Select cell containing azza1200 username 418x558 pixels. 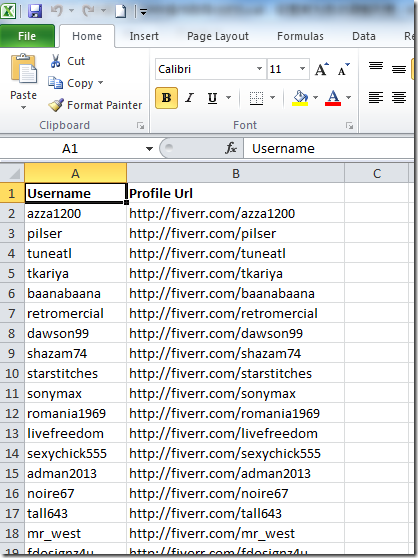click(x=75, y=214)
